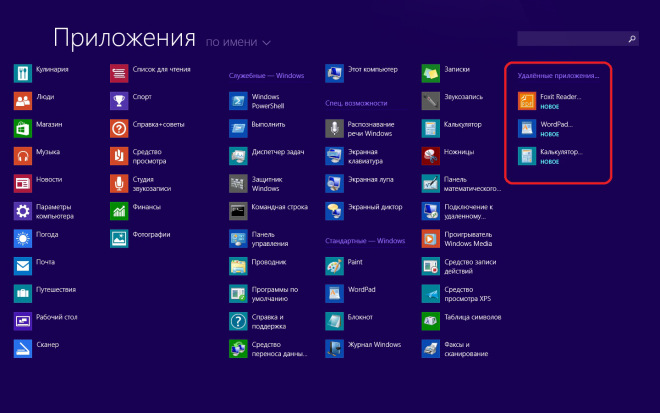Select the Служебные — Windows group header

(x=266, y=76)
